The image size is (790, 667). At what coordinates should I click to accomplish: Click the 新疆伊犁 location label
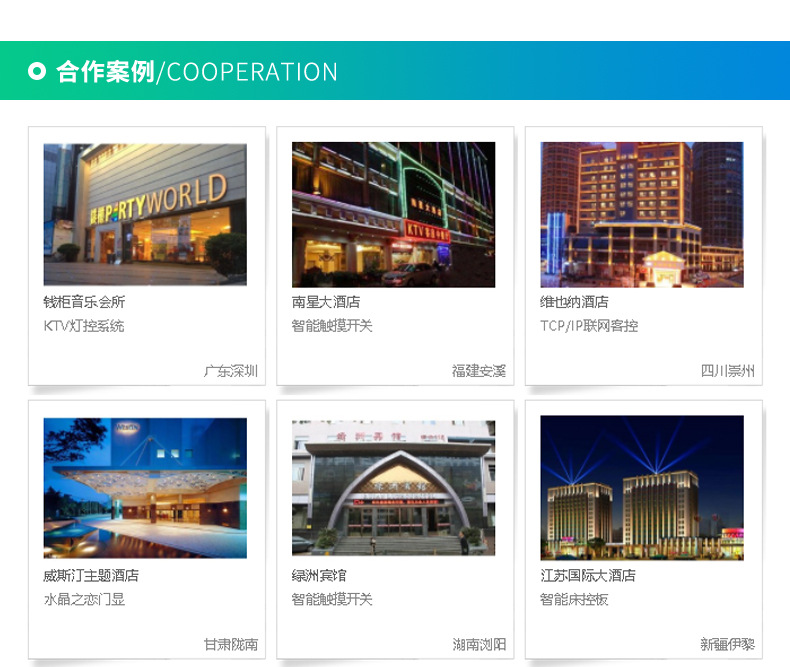coord(727,645)
